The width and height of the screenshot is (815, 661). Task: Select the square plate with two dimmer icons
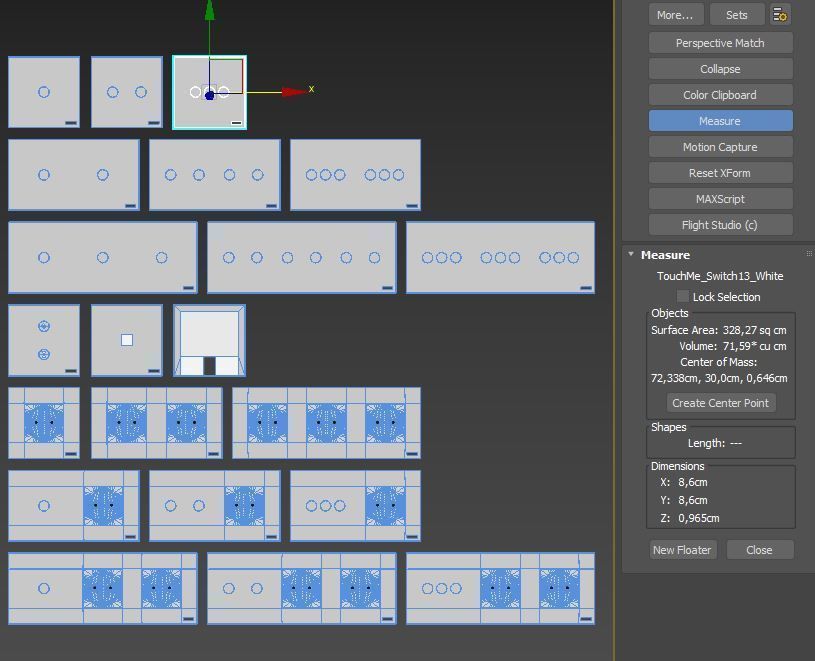(44, 340)
